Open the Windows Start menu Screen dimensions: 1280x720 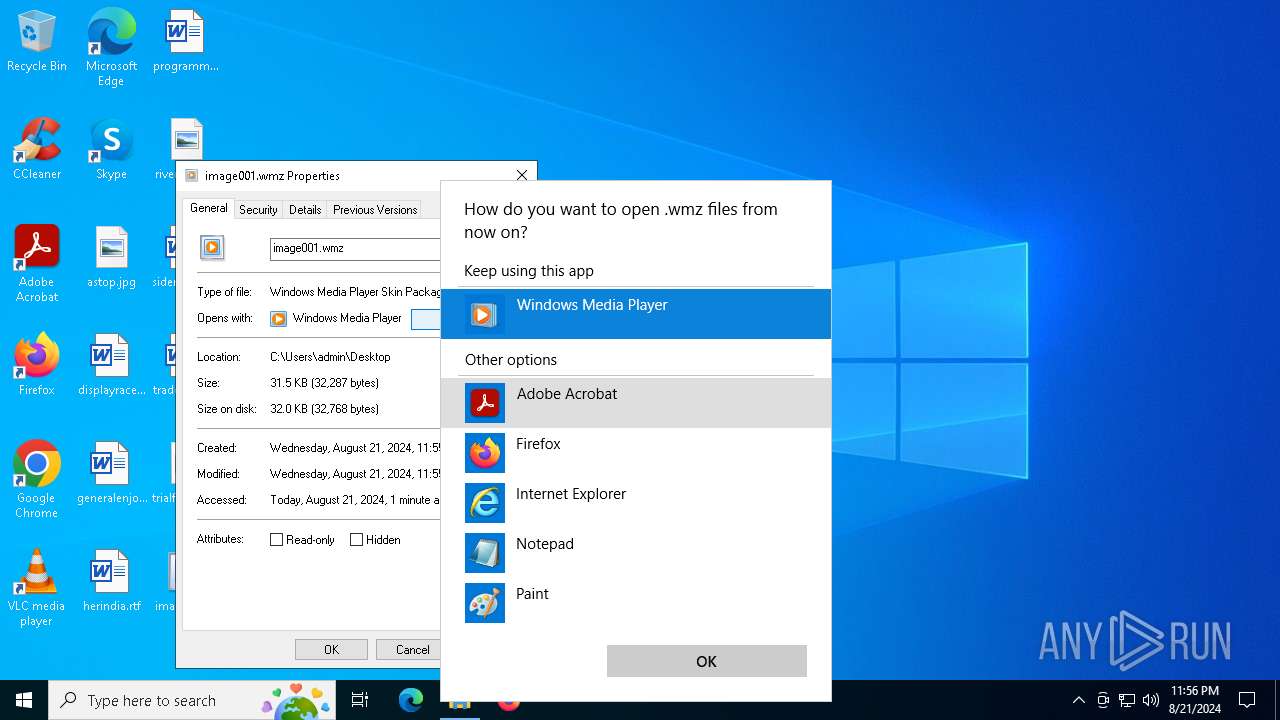pos(24,700)
